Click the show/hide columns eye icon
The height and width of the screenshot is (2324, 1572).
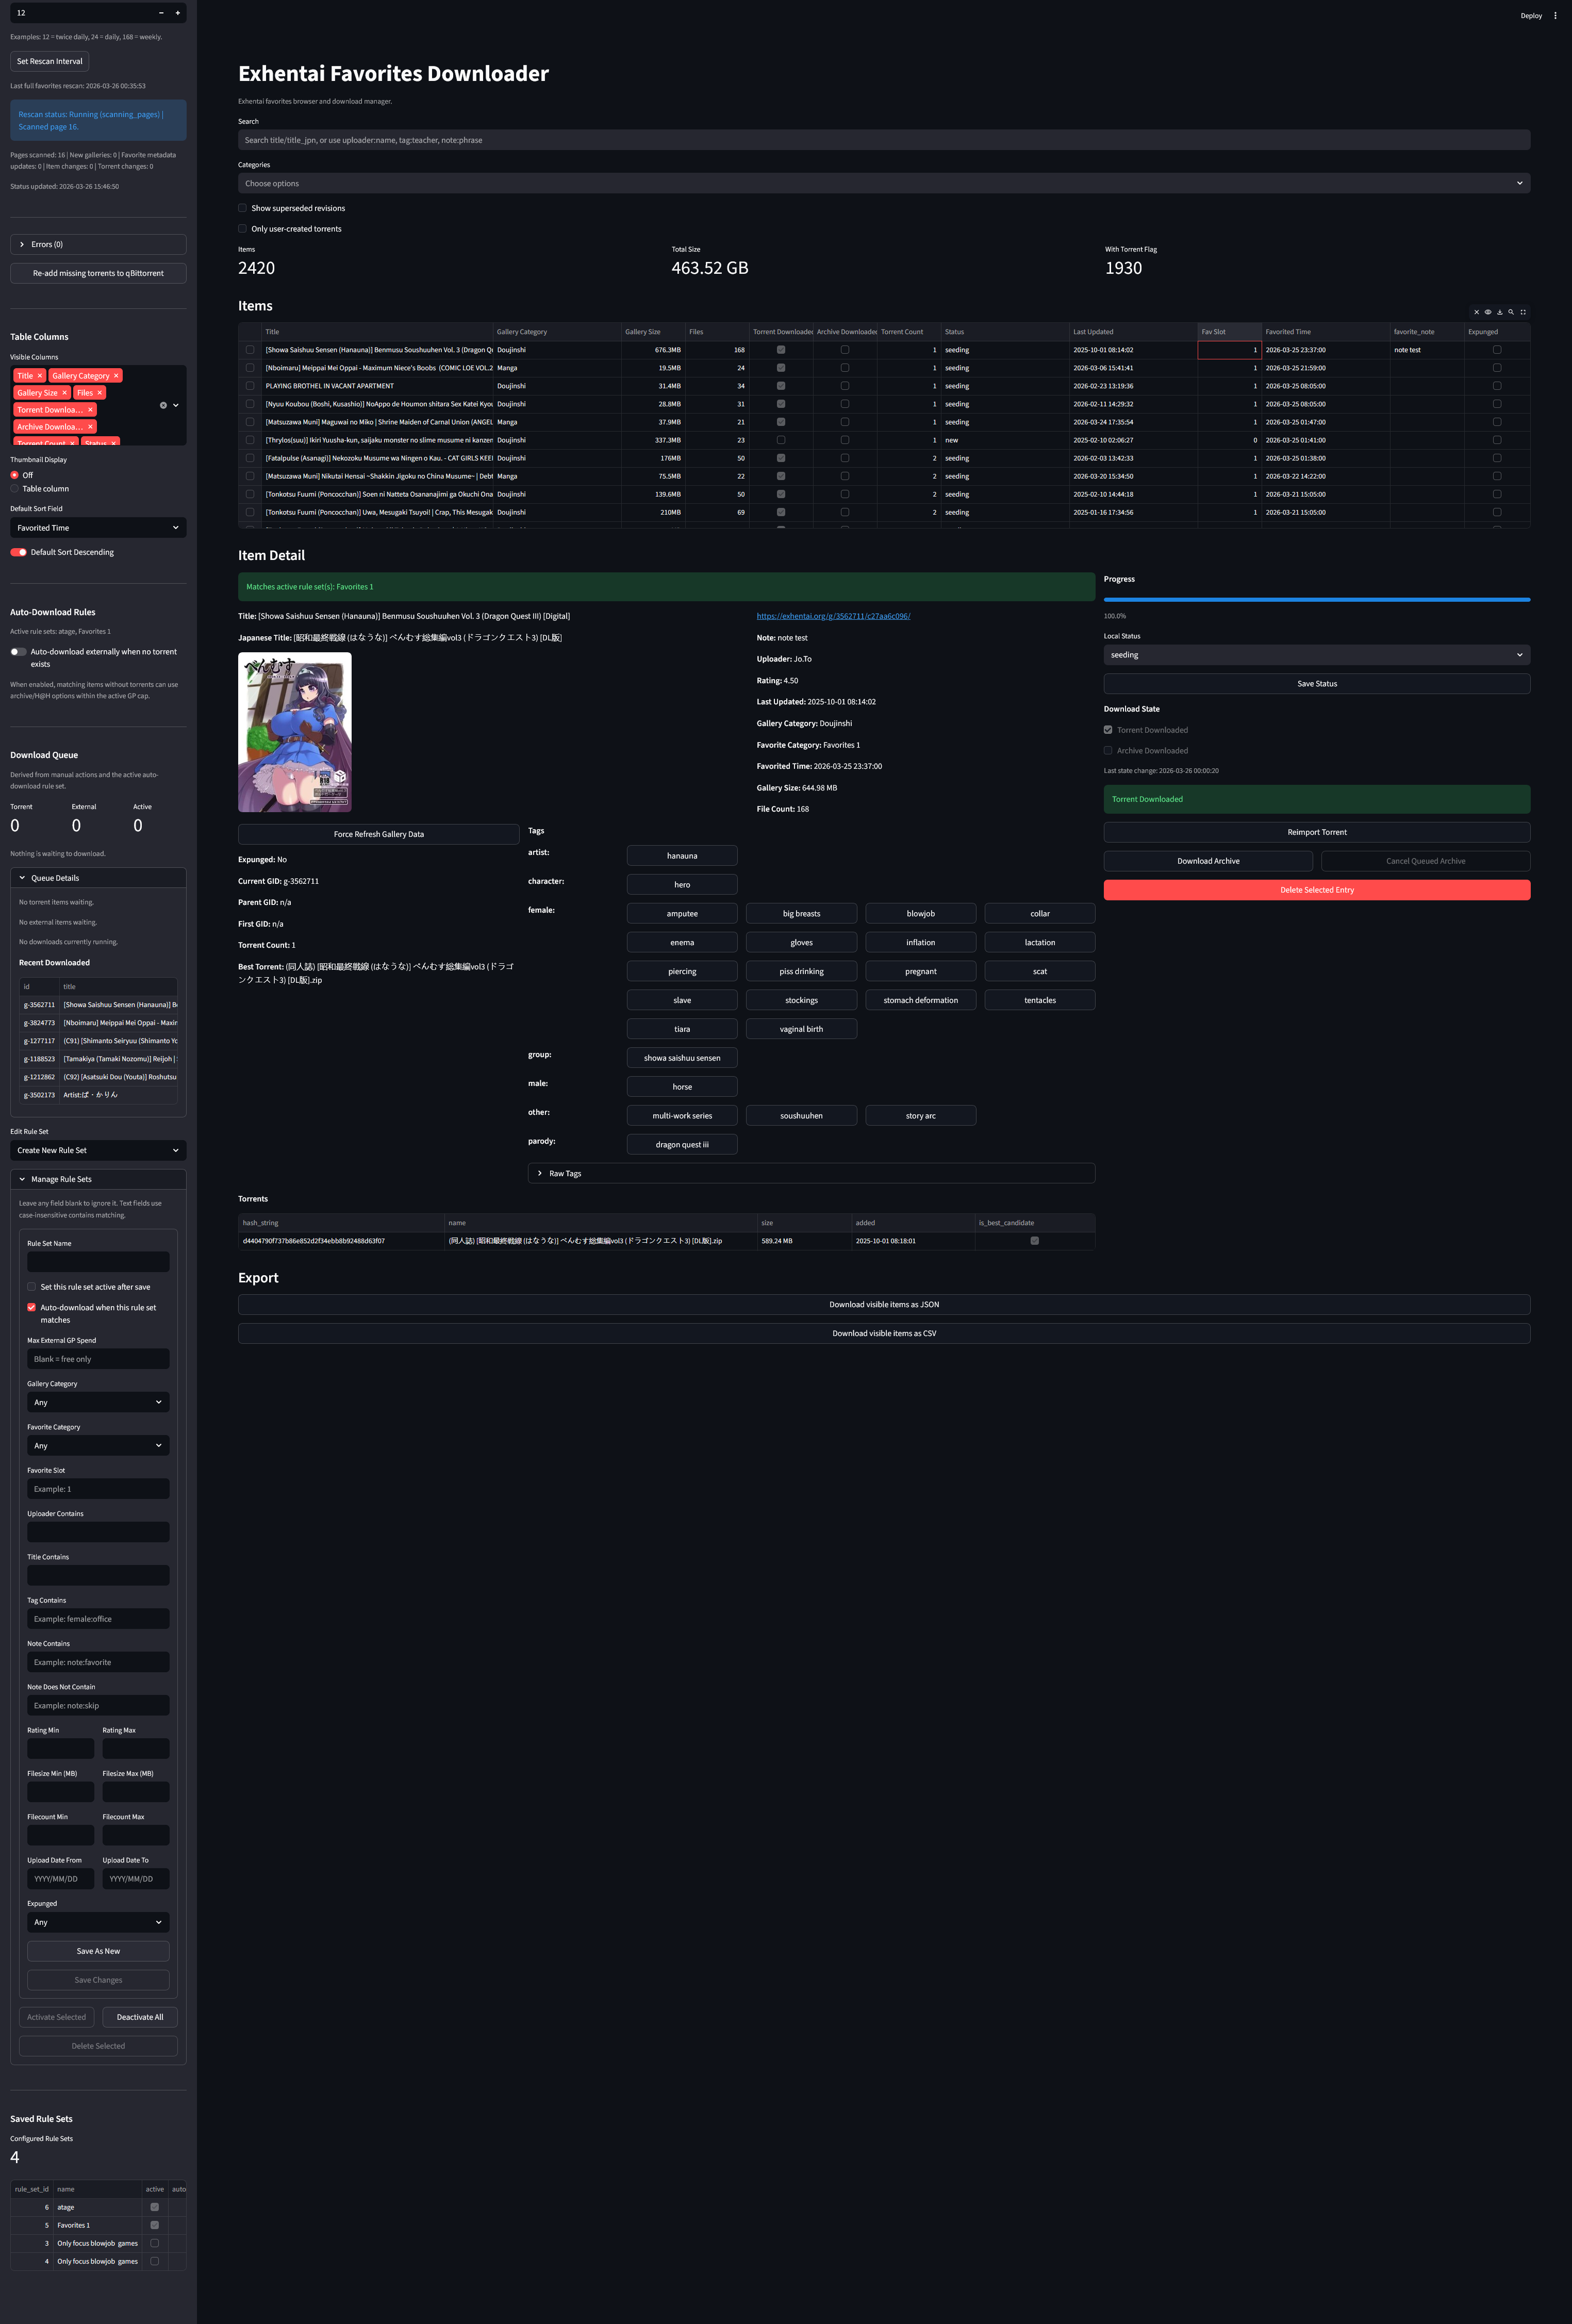[1487, 312]
